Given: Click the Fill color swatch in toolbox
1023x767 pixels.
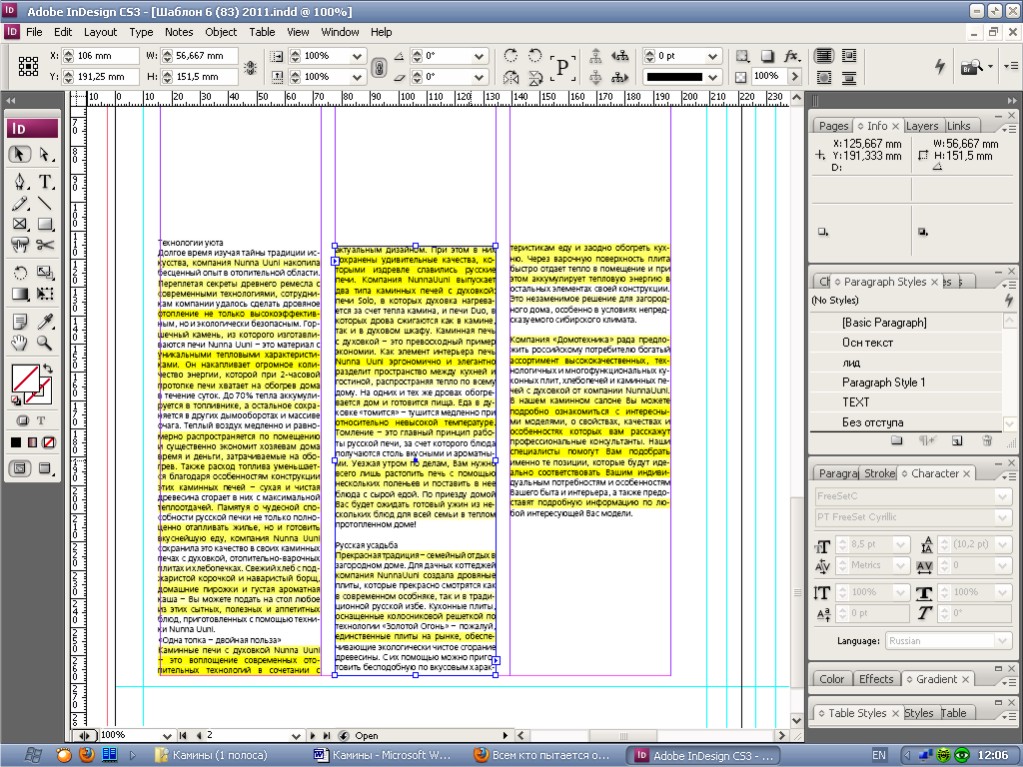Looking at the screenshot, I should 25,379.
